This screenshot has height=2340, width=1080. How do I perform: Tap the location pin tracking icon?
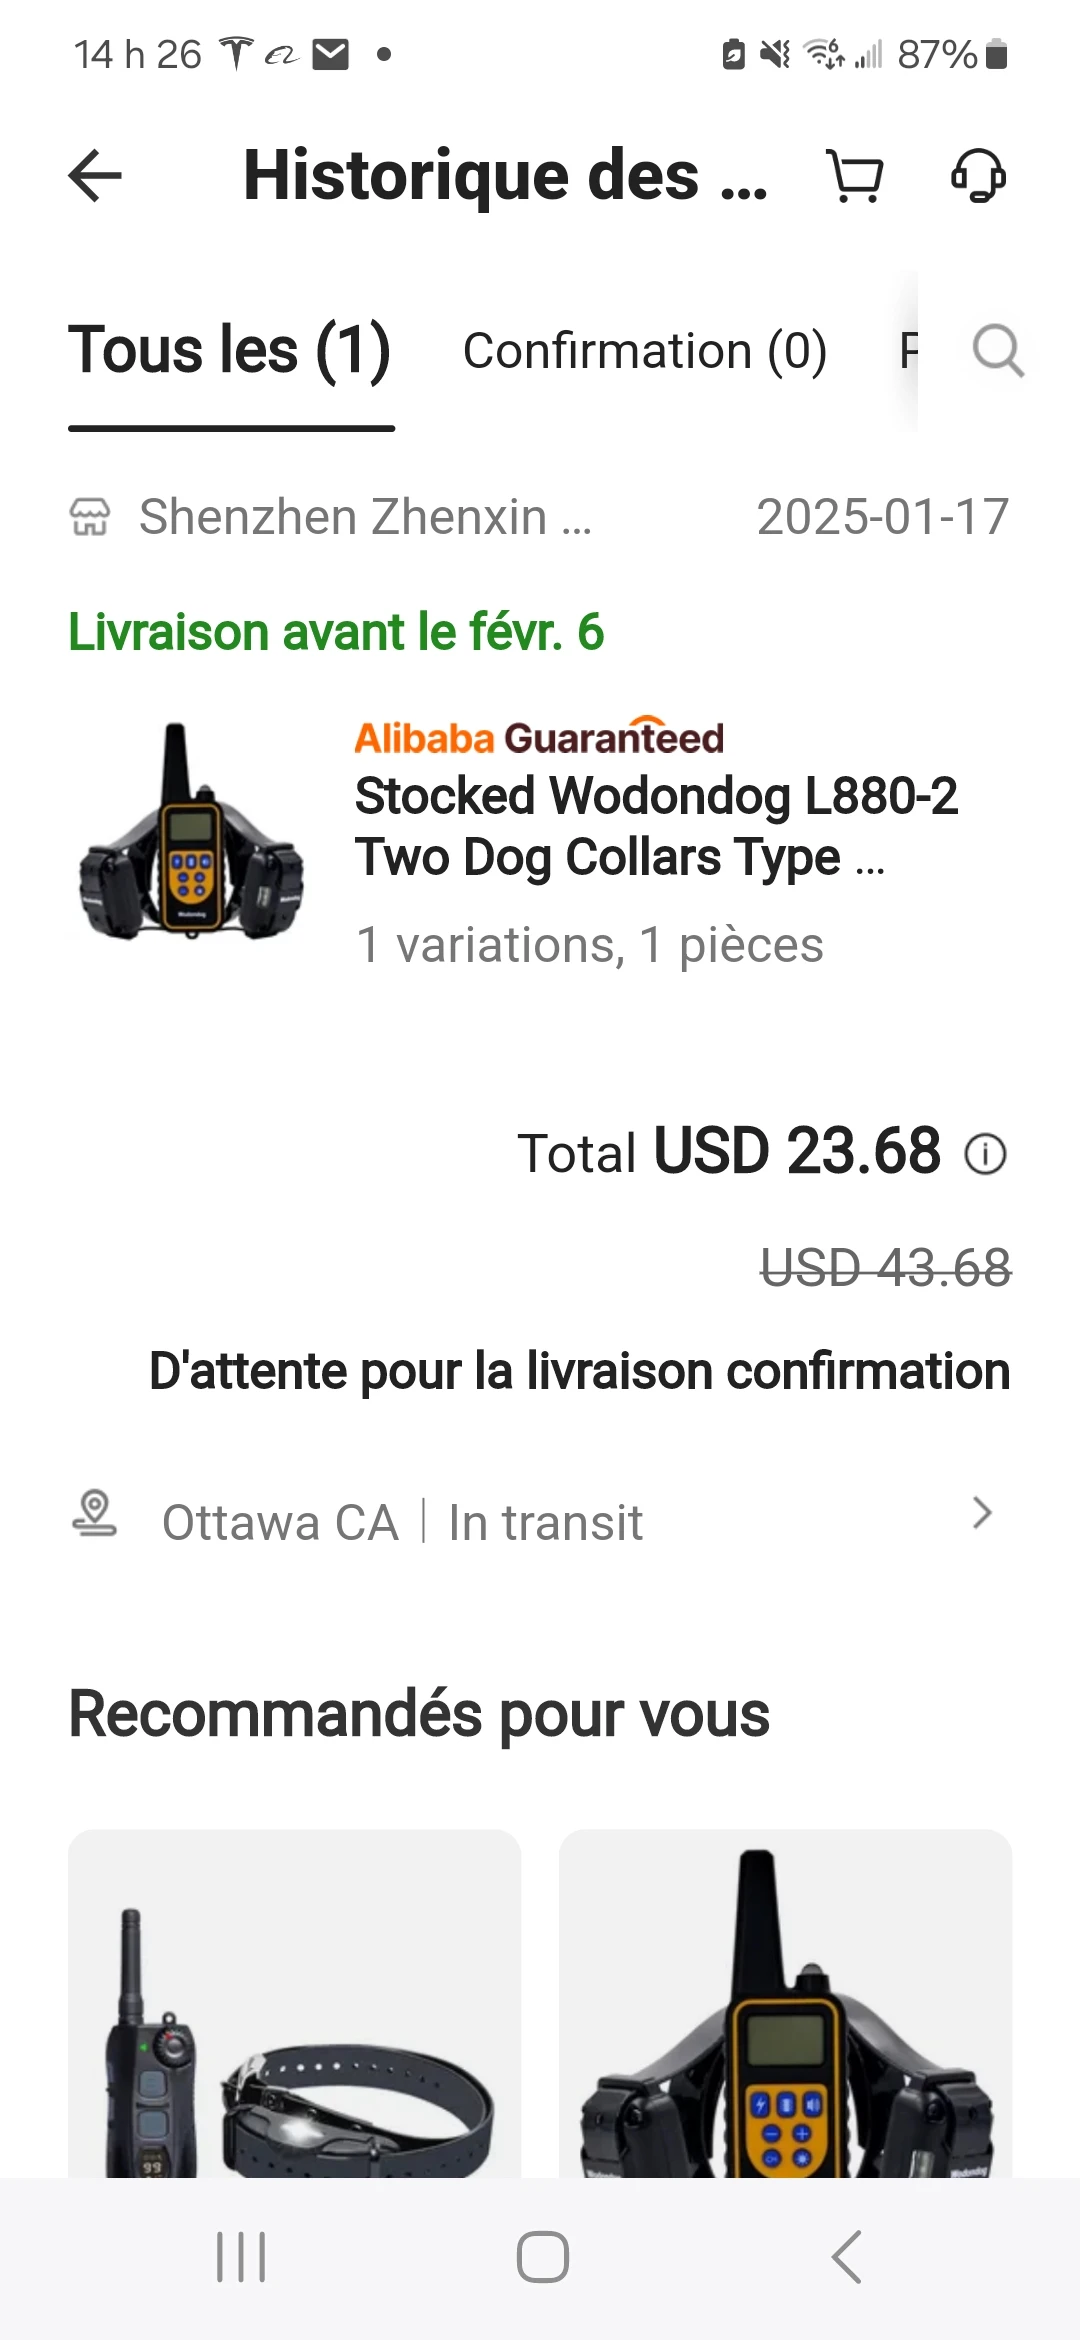95,1513
